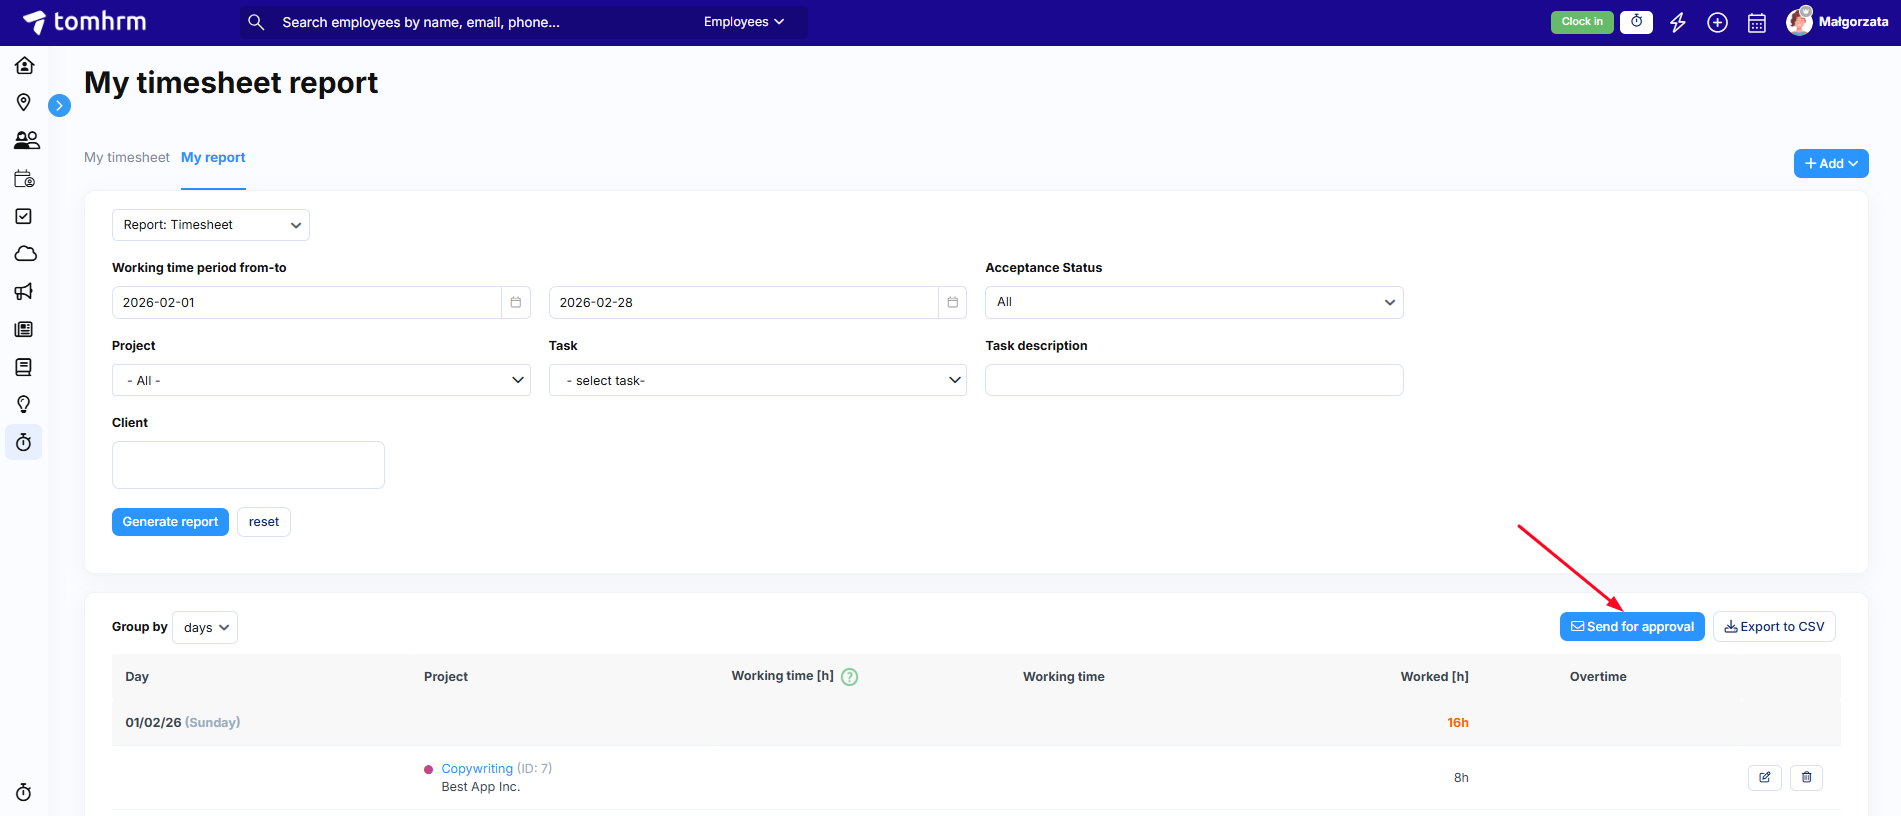Open the calendar icon in top bar
Image resolution: width=1901 pixels, height=816 pixels.
pos(1756,23)
